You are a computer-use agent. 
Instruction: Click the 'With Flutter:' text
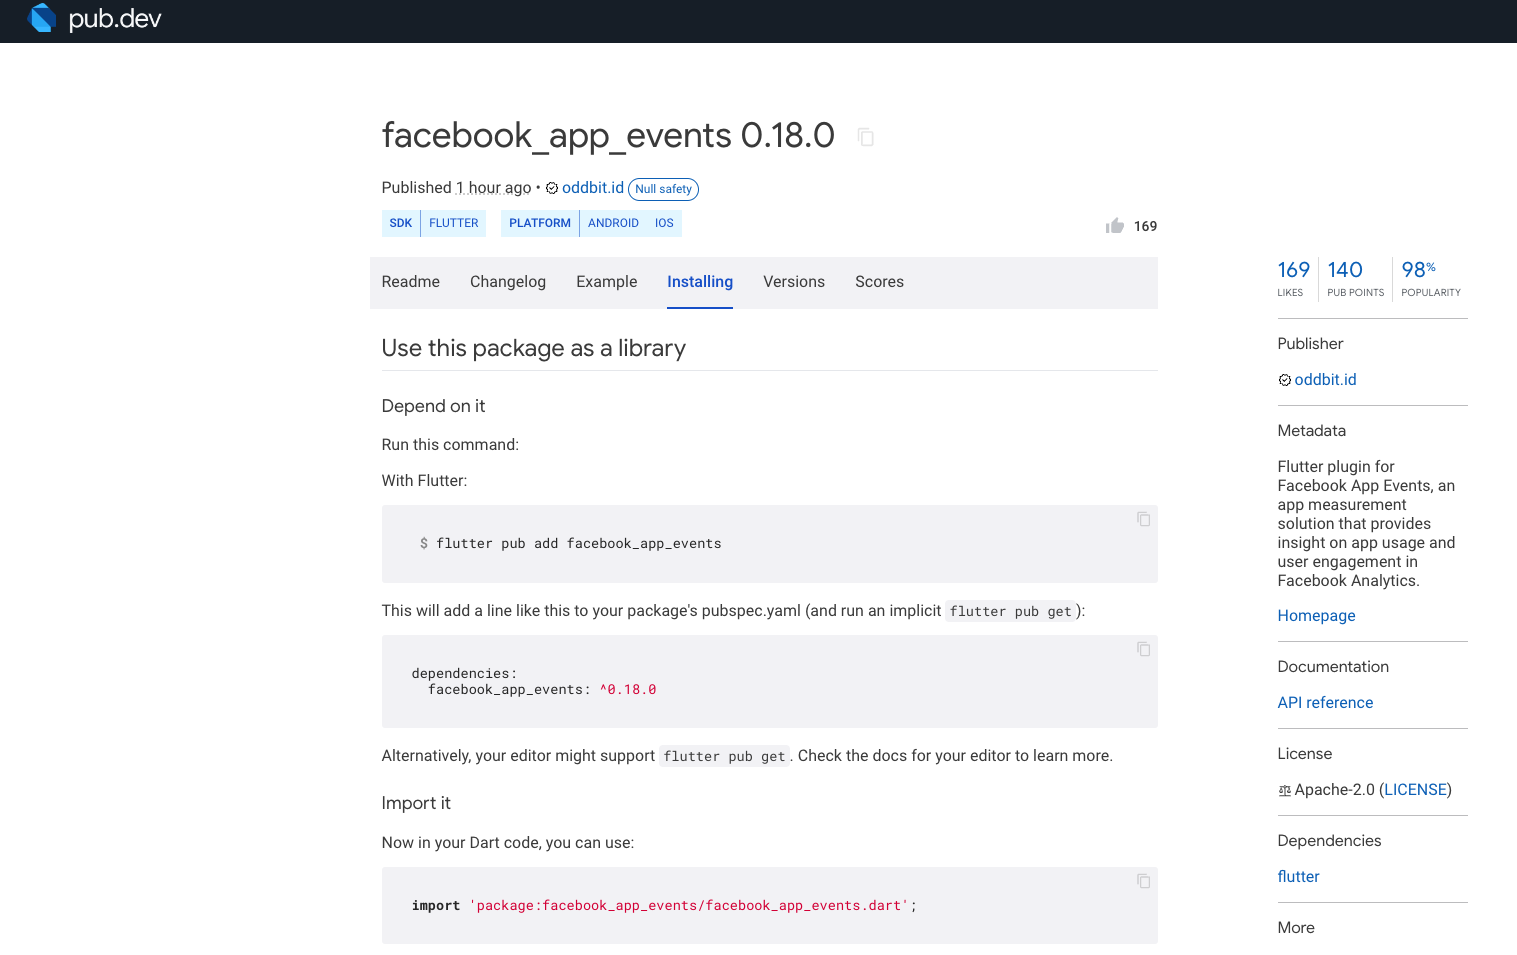pyautogui.click(x=425, y=481)
